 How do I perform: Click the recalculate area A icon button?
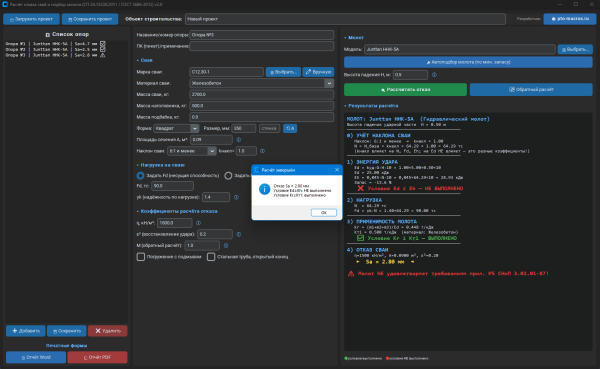(x=290, y=128)
